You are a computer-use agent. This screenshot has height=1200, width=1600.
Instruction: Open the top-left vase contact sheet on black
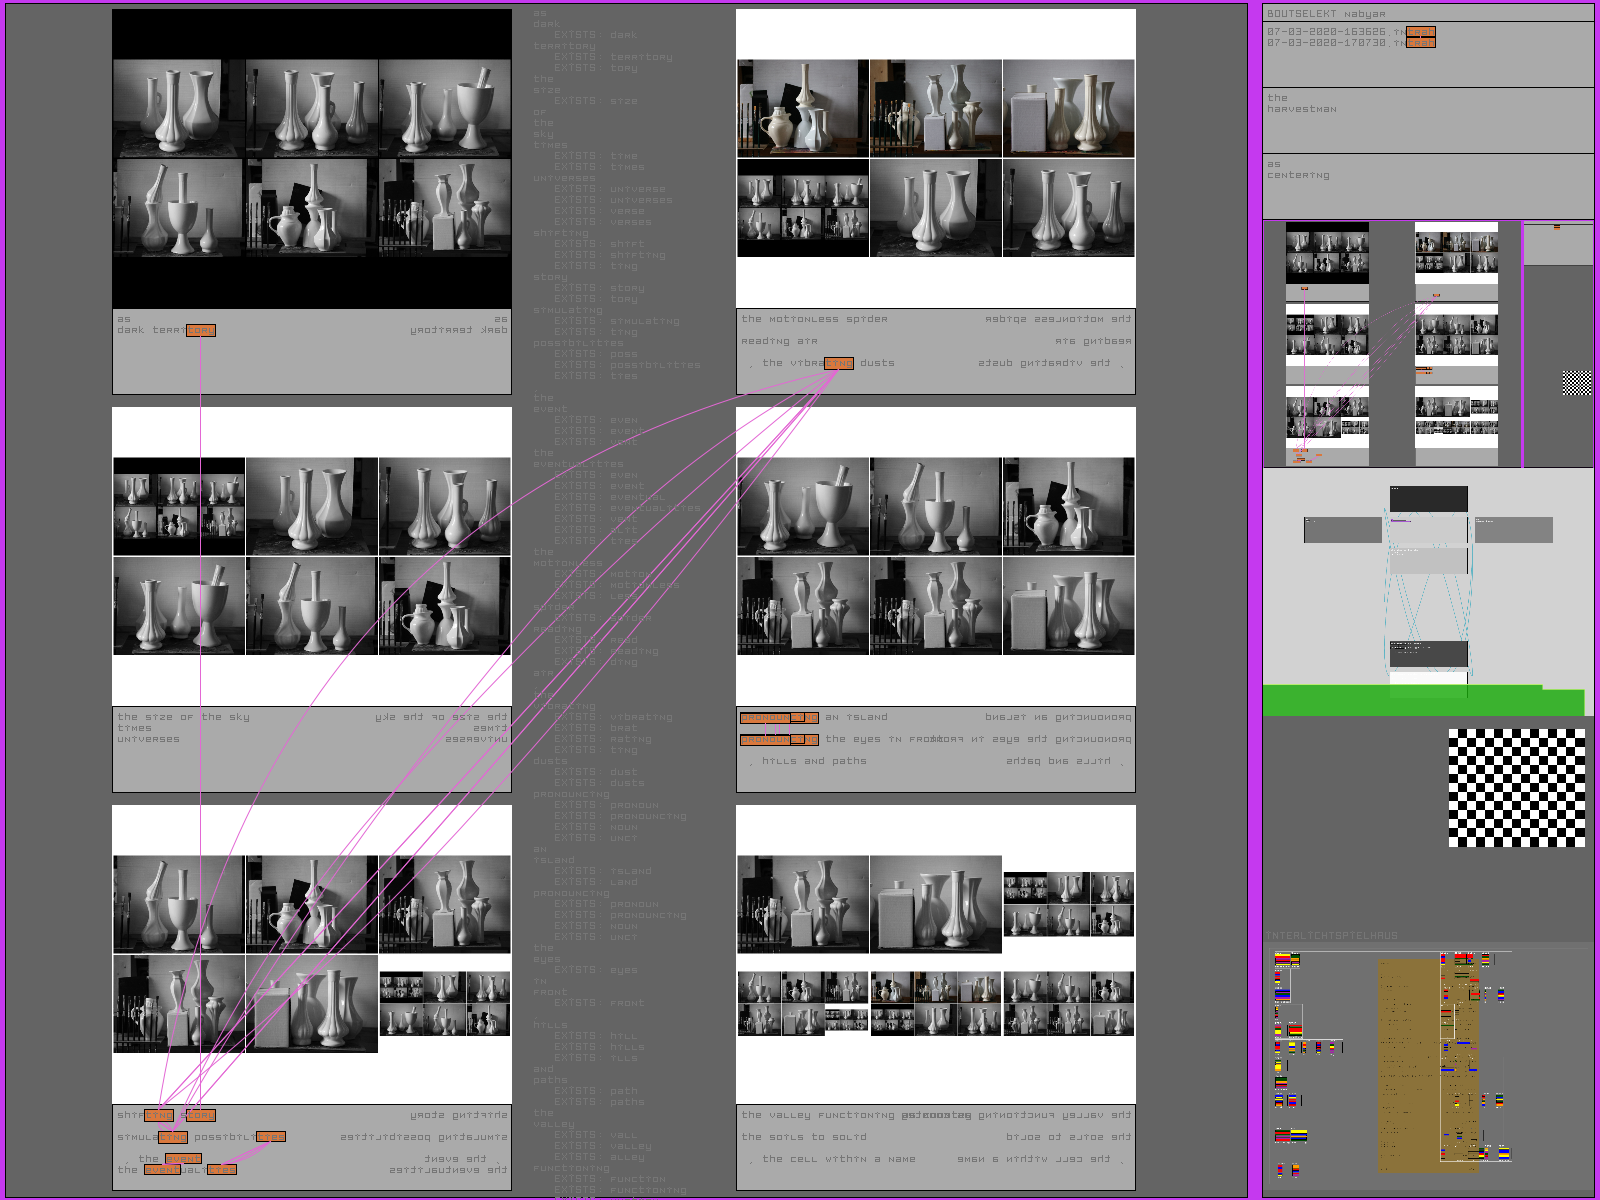[x=312, y=158]
